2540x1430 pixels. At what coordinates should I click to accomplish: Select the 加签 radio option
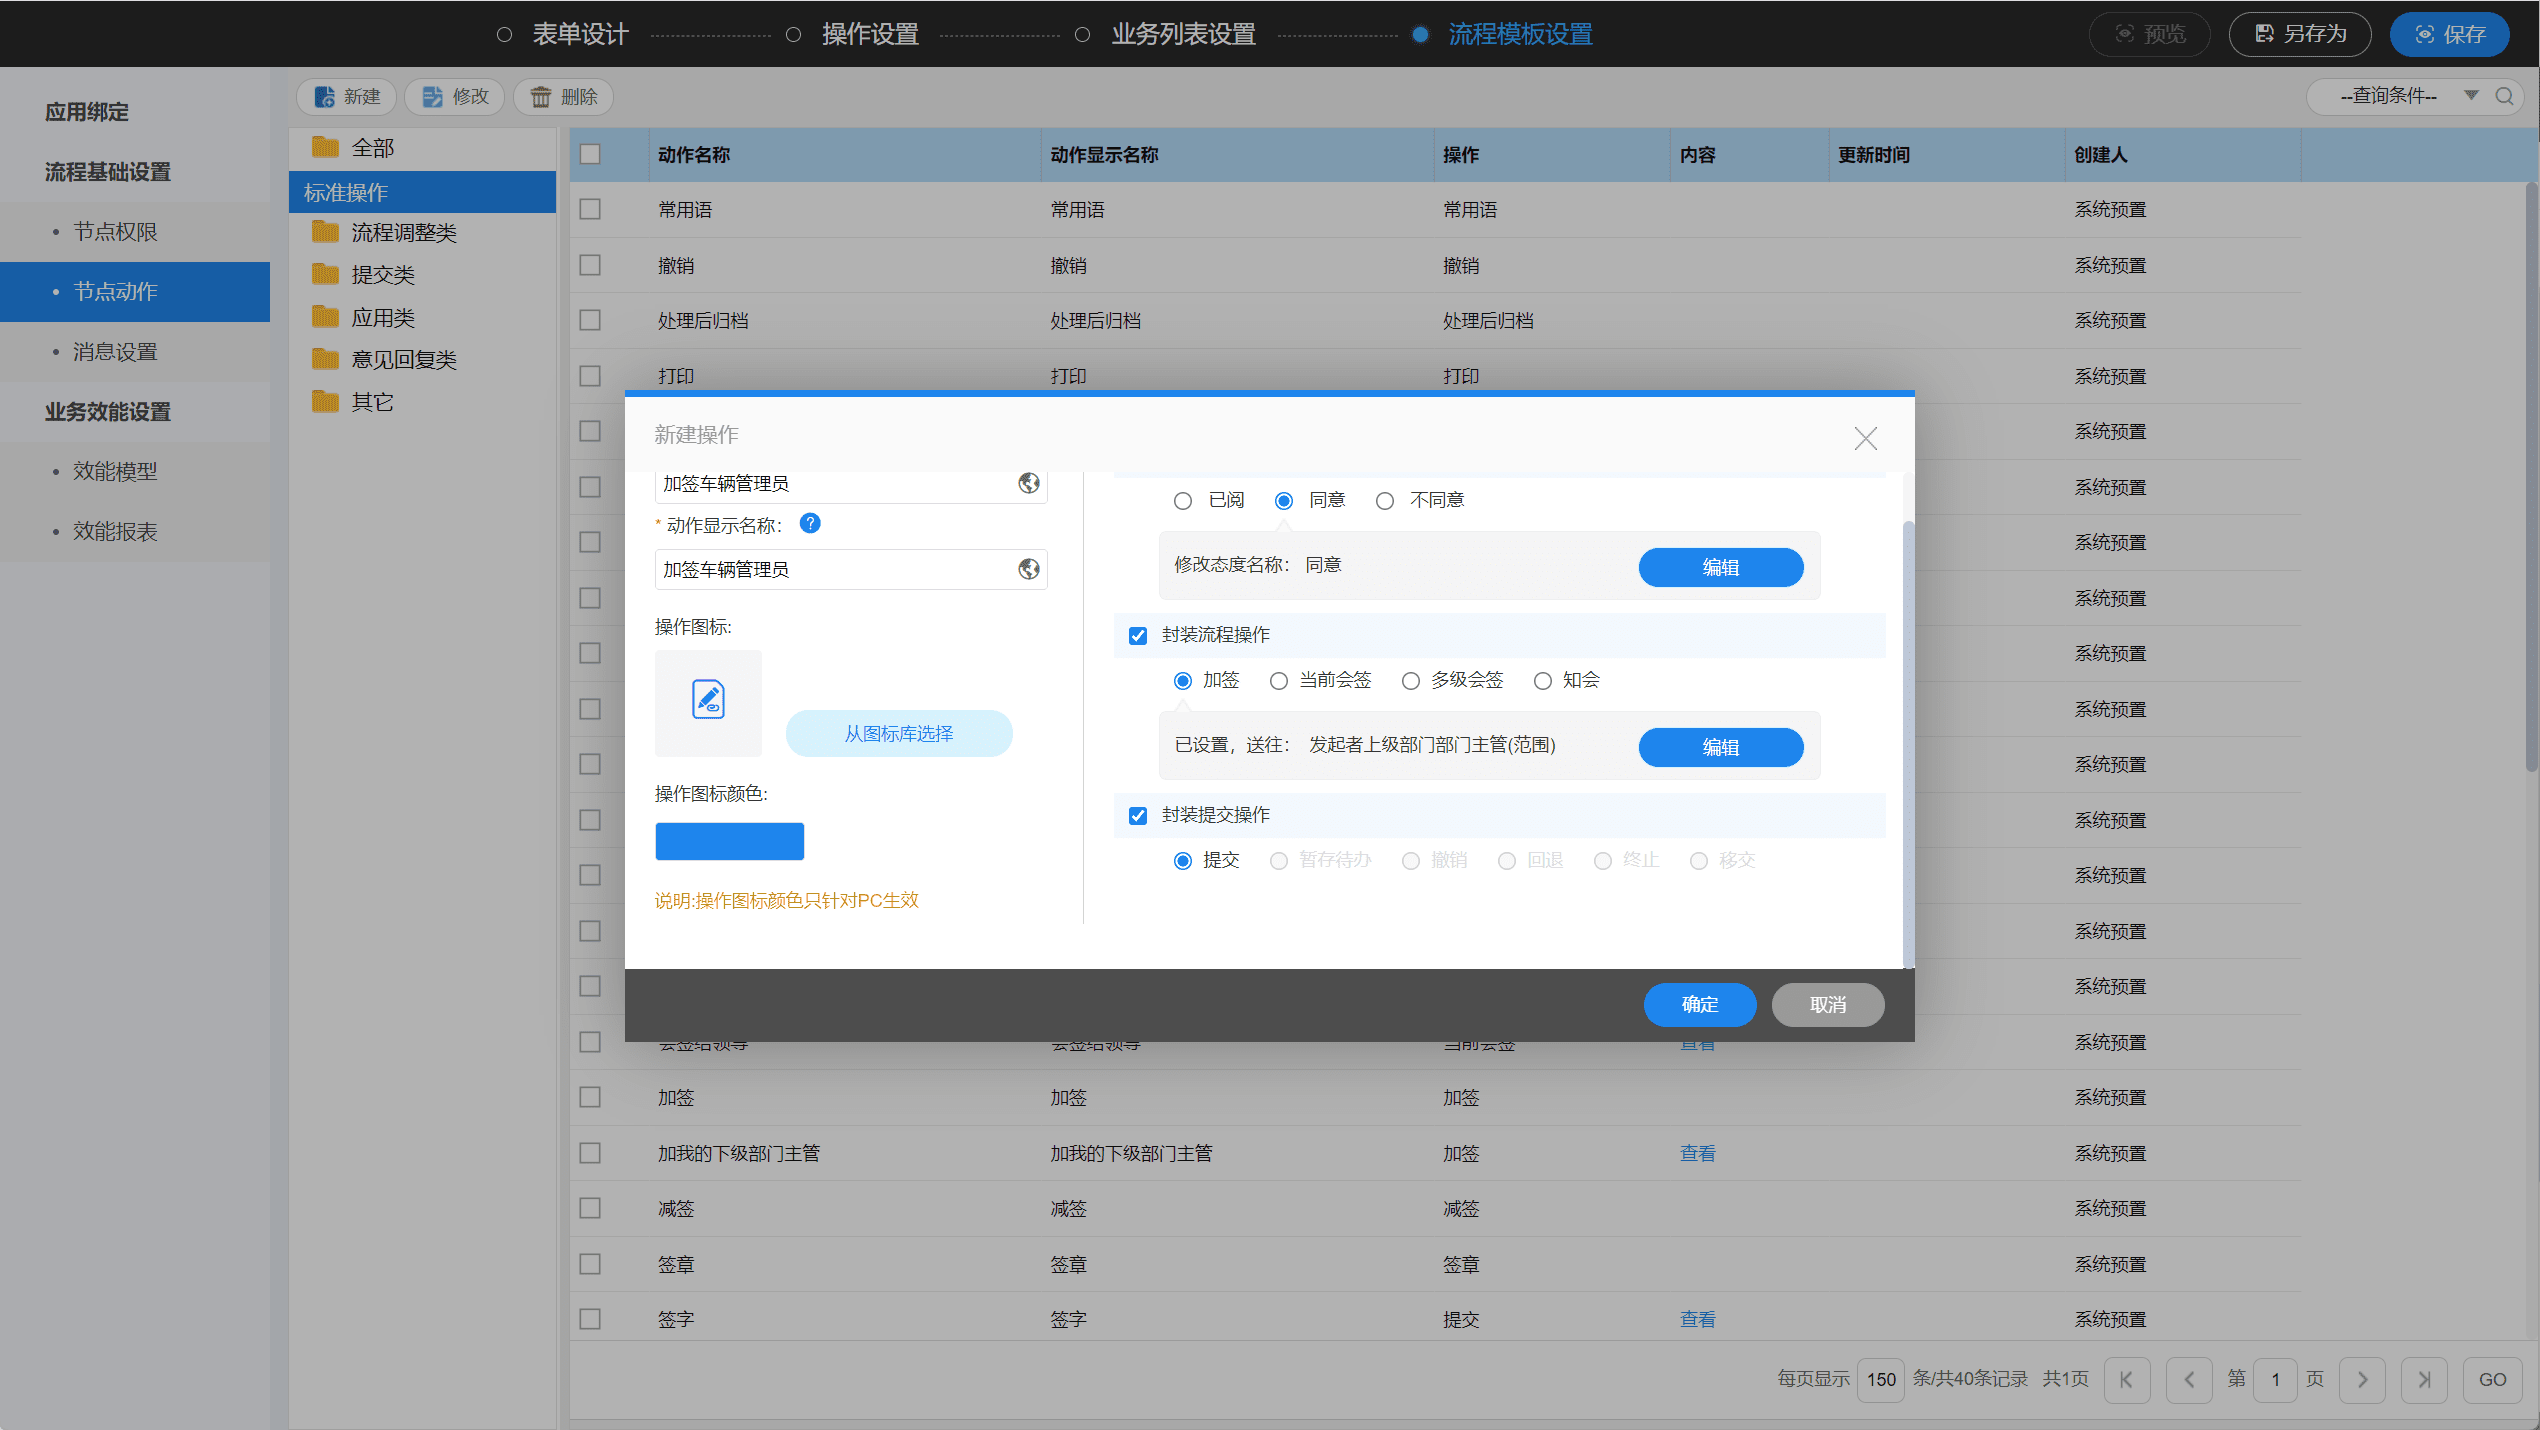tap(1183, 680)
